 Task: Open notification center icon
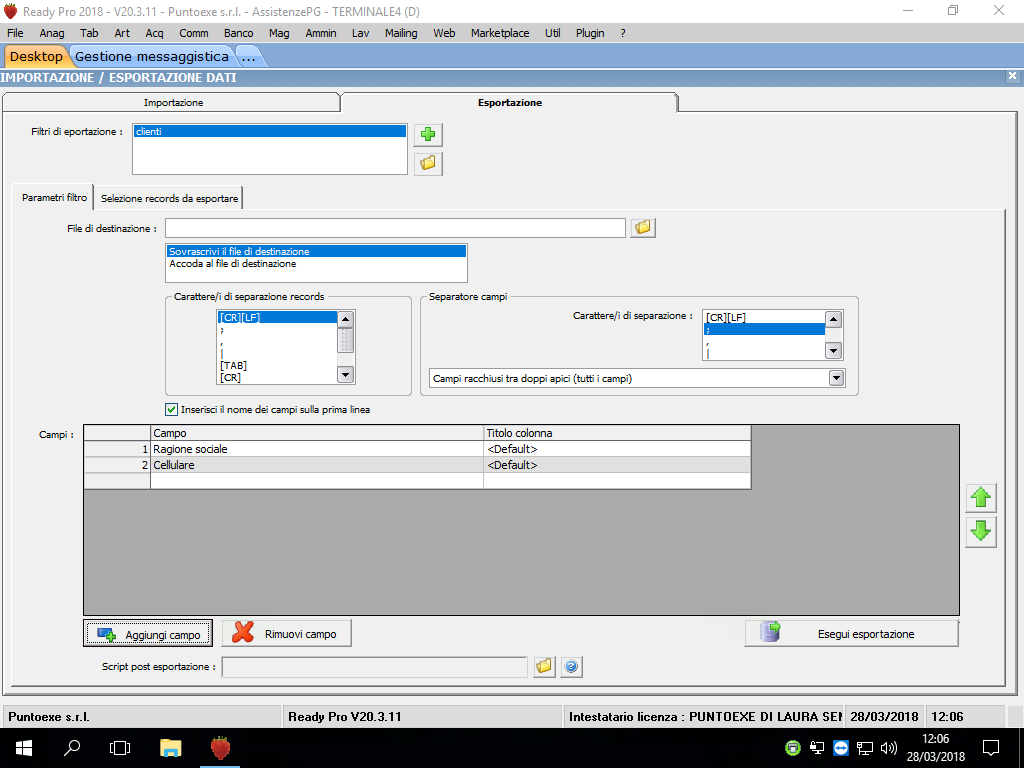point(991,748)
